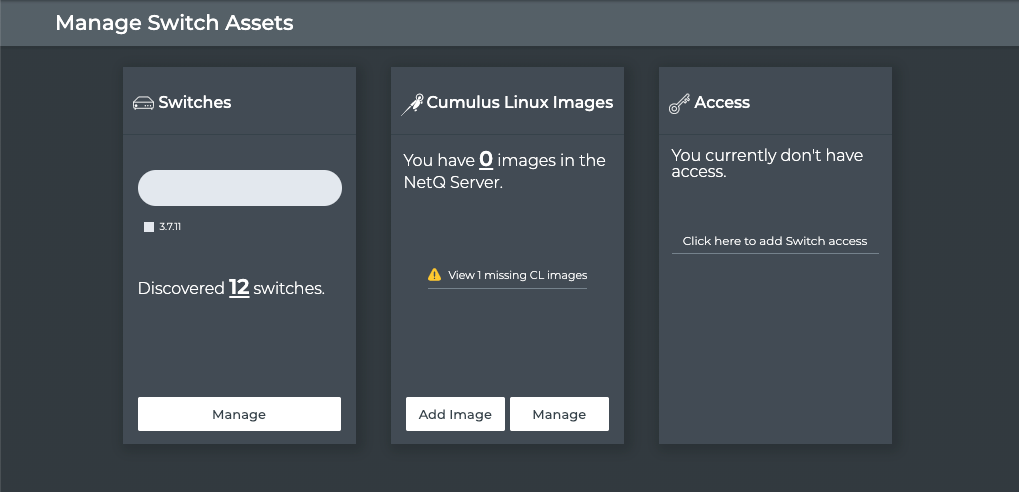Click the 3.7.11 legend color square

coord(149,227)
